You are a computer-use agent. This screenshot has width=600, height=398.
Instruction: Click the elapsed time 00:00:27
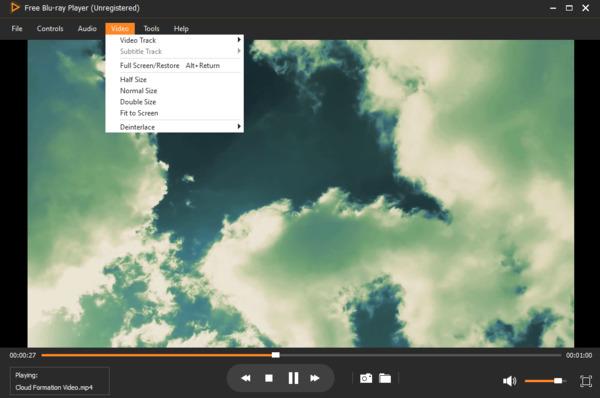pos(23,356)
